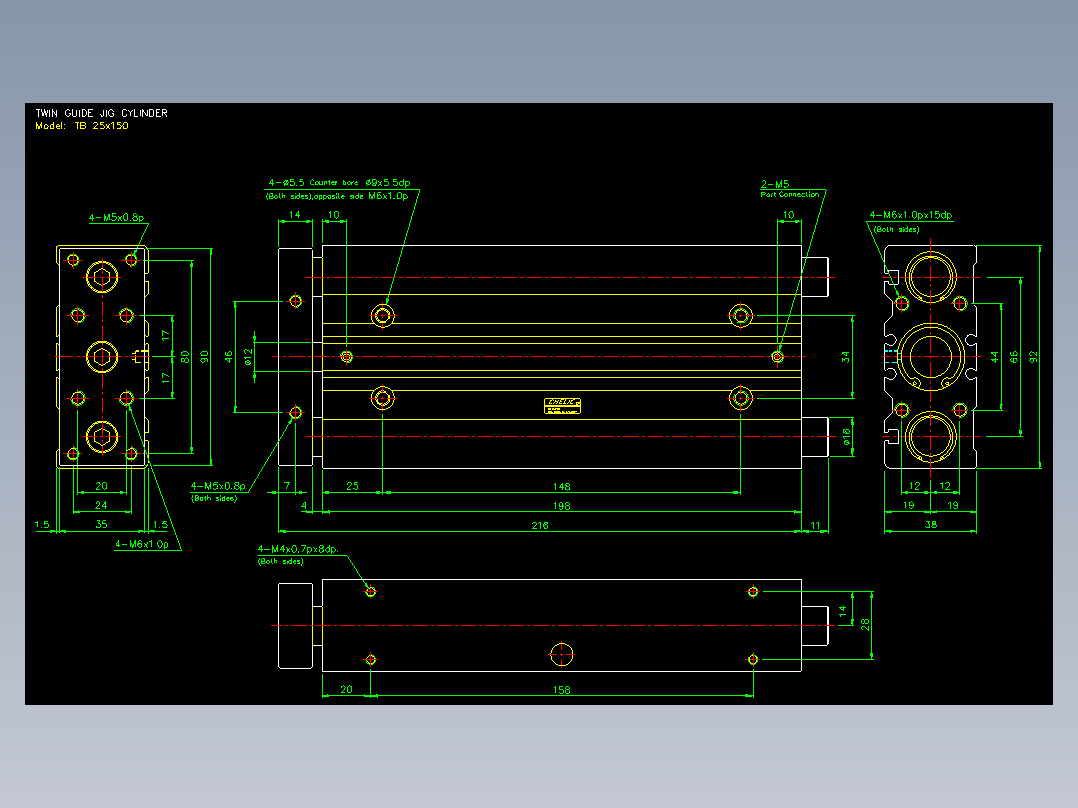This screenshot has width=1078, height=808.
Task: Click the "34" vertical dimension
Action: (846, 357)
